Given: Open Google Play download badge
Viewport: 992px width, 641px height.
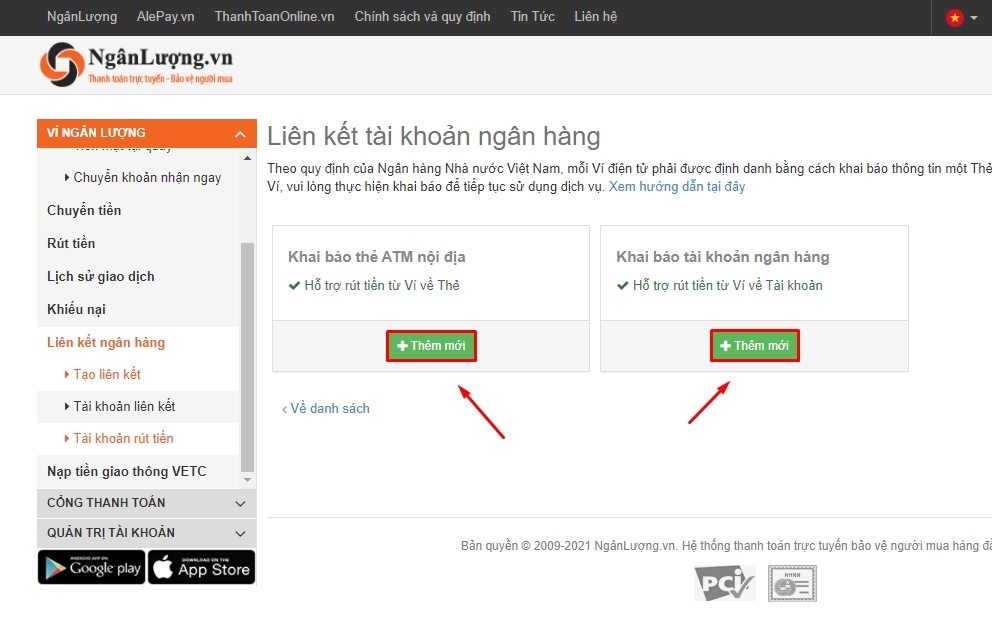Looking at the screenshot, I should coord(92,567).
